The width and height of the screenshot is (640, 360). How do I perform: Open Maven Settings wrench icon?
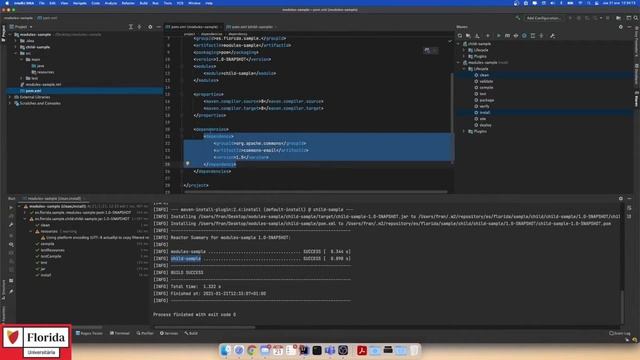(552, 36)
